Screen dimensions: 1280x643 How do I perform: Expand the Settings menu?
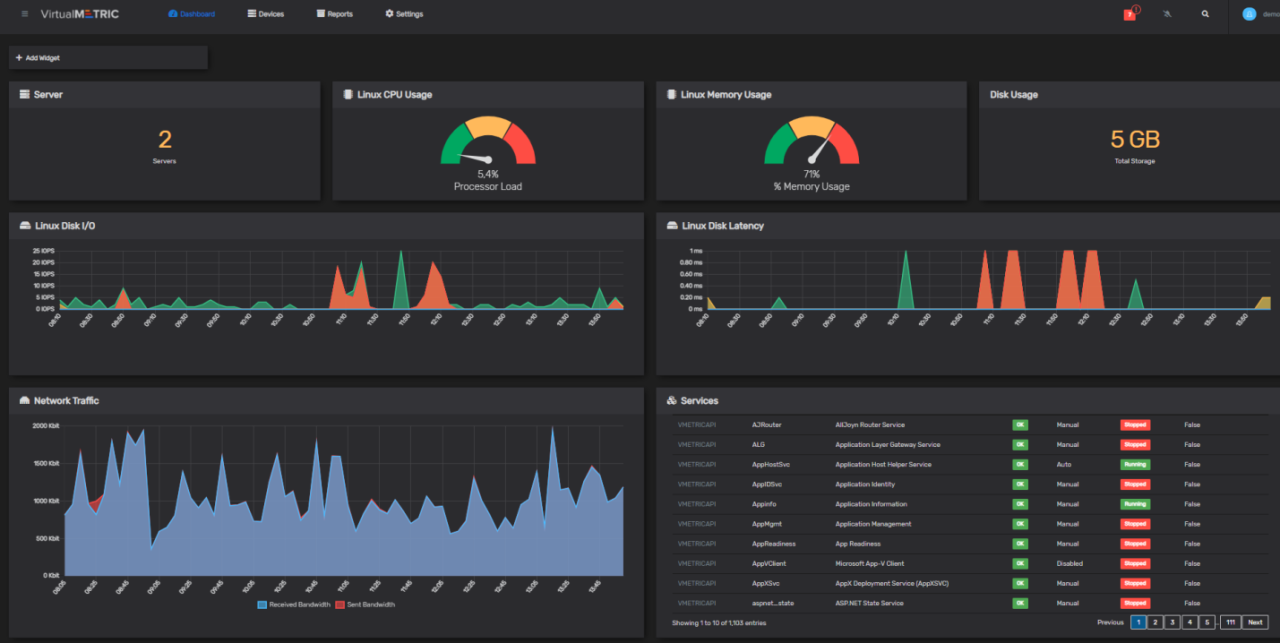403,14
